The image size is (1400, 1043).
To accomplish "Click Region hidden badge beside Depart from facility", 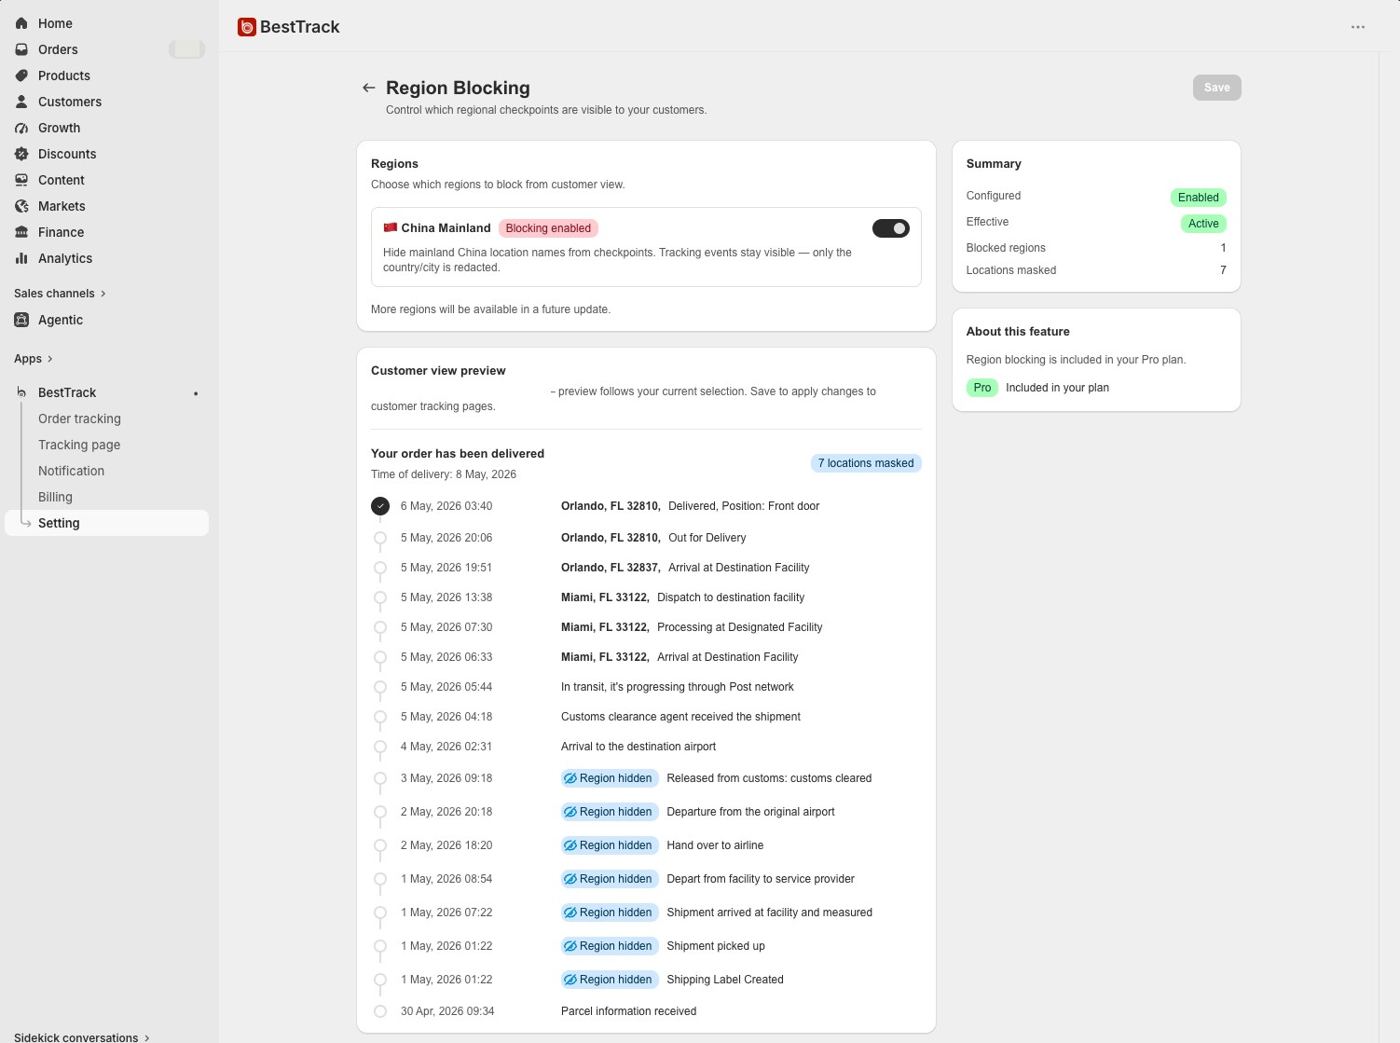I will click(608, 879).
